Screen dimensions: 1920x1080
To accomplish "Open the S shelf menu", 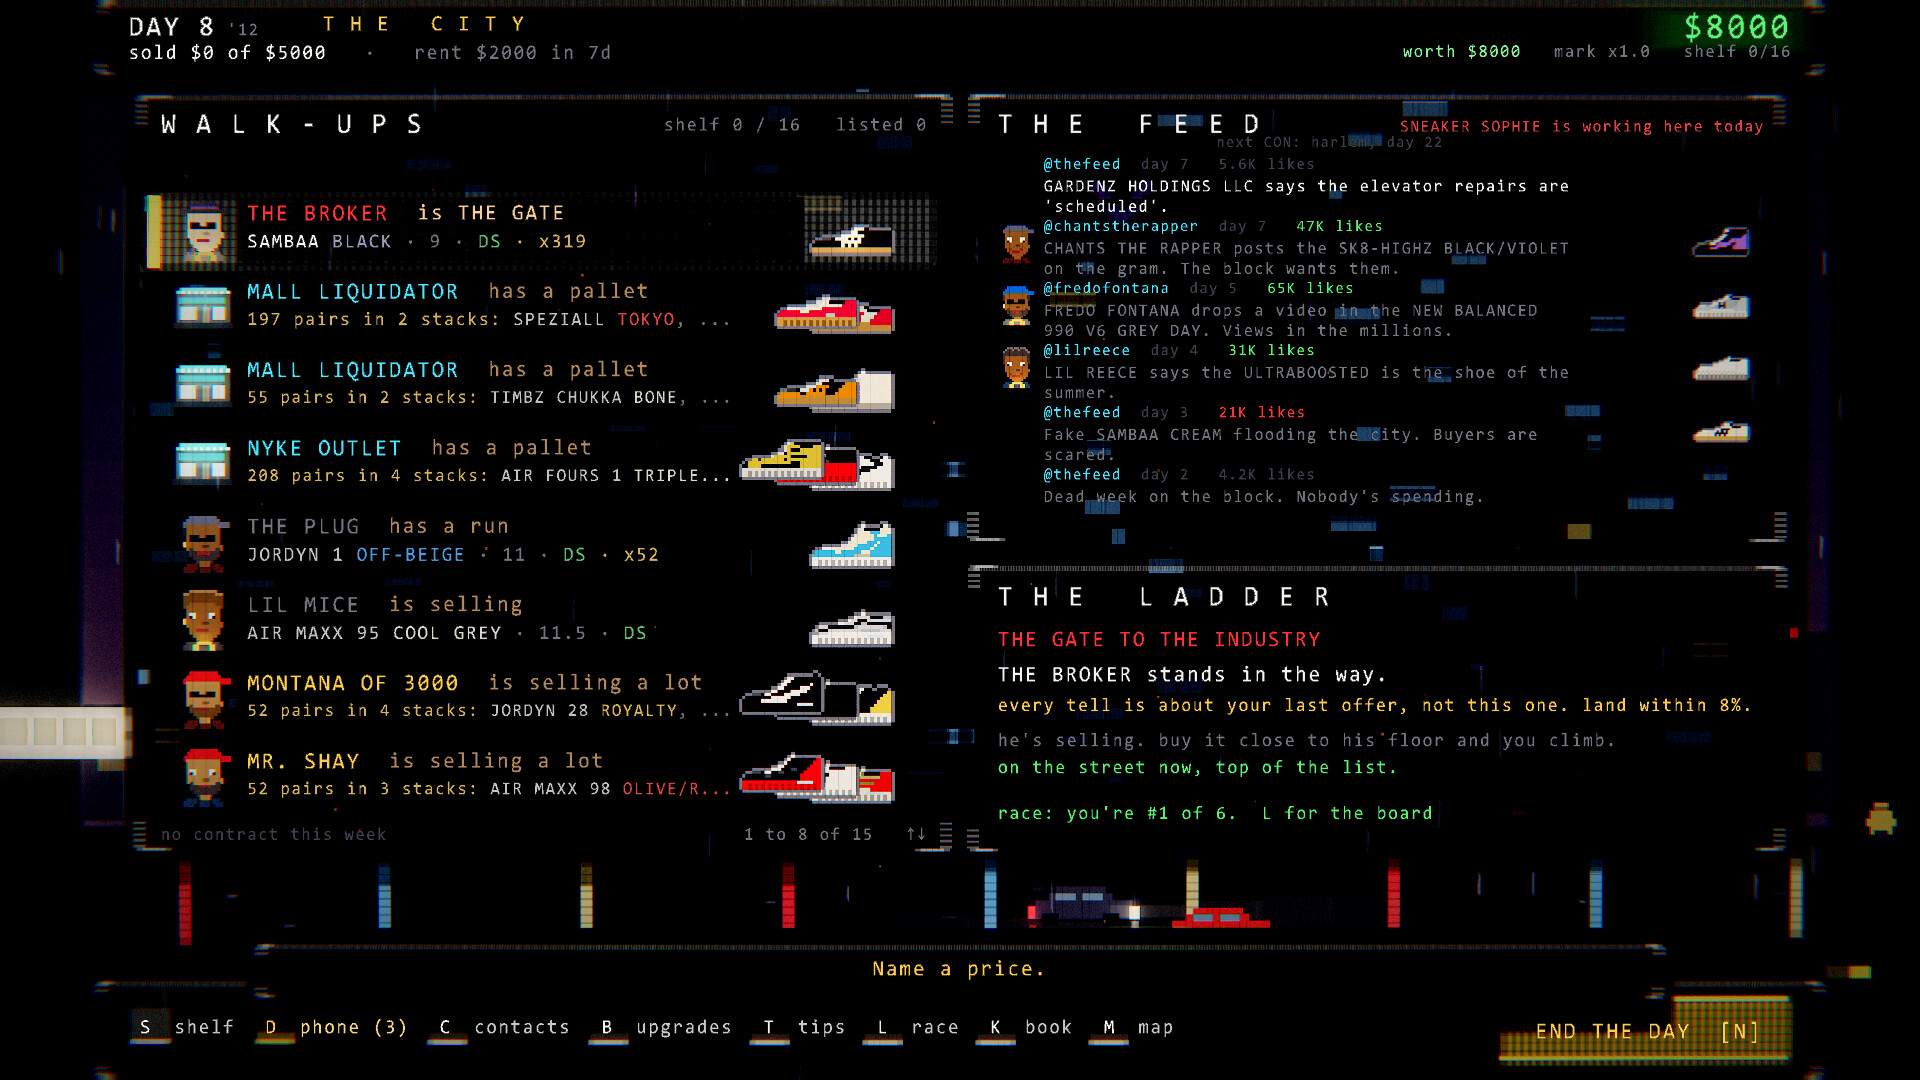I will coord(183,1027).
